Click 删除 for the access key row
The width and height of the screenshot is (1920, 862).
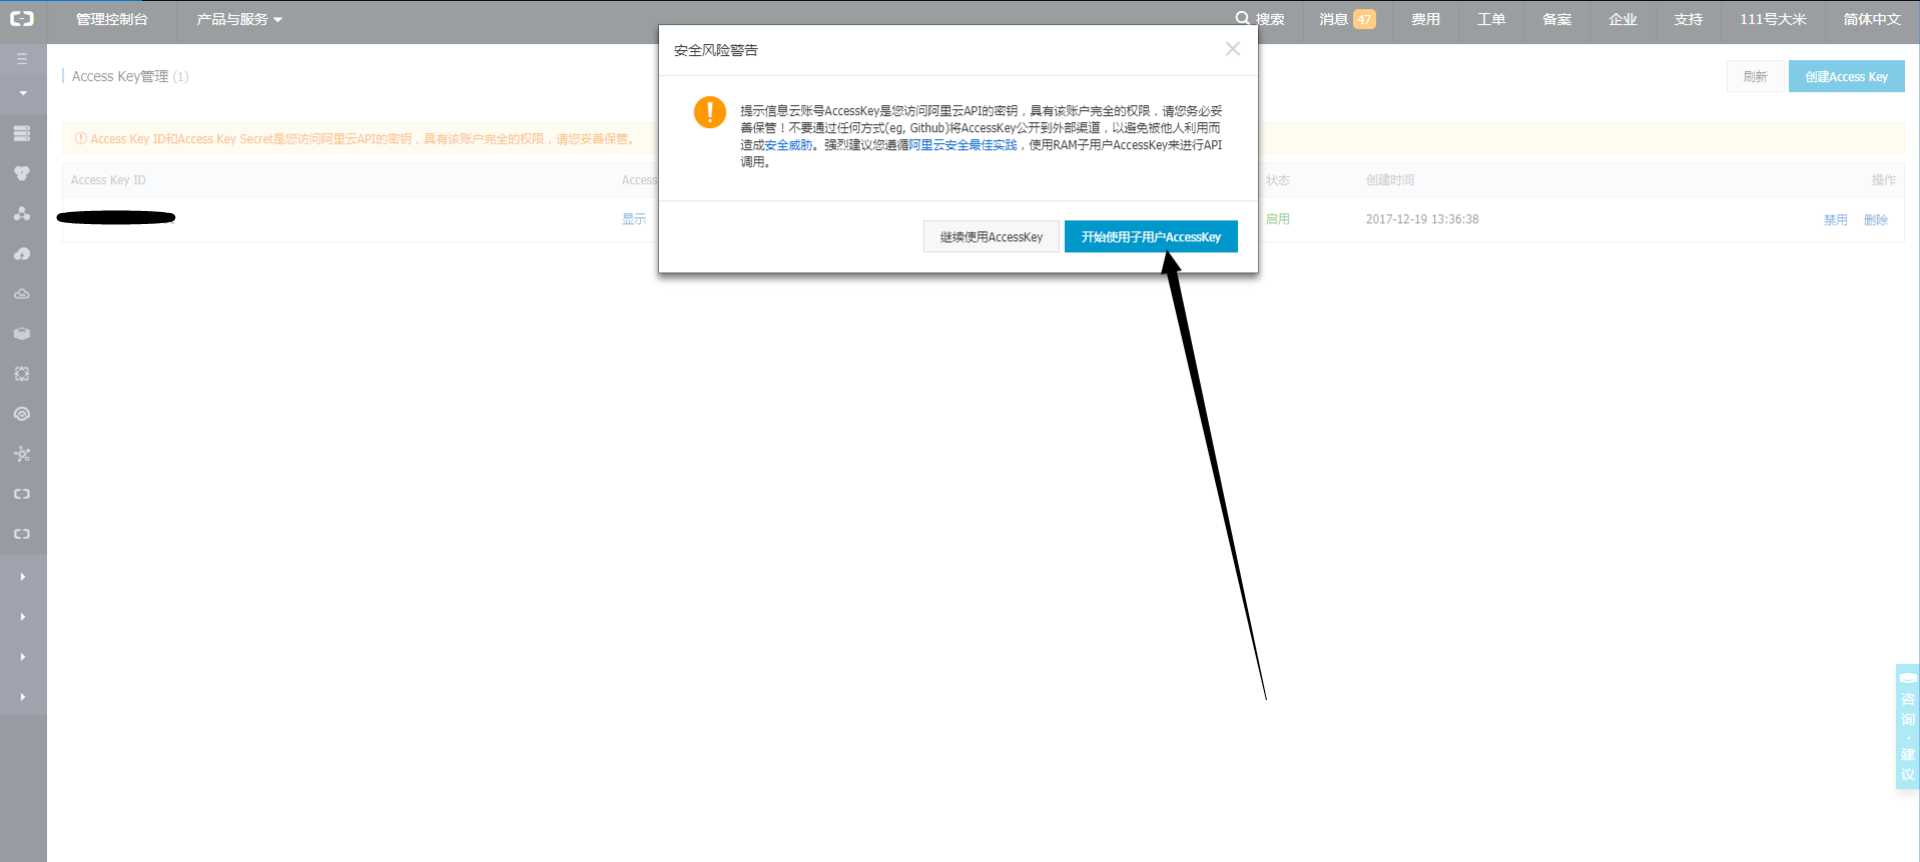pyautogui.click(x=1876, y=220)
